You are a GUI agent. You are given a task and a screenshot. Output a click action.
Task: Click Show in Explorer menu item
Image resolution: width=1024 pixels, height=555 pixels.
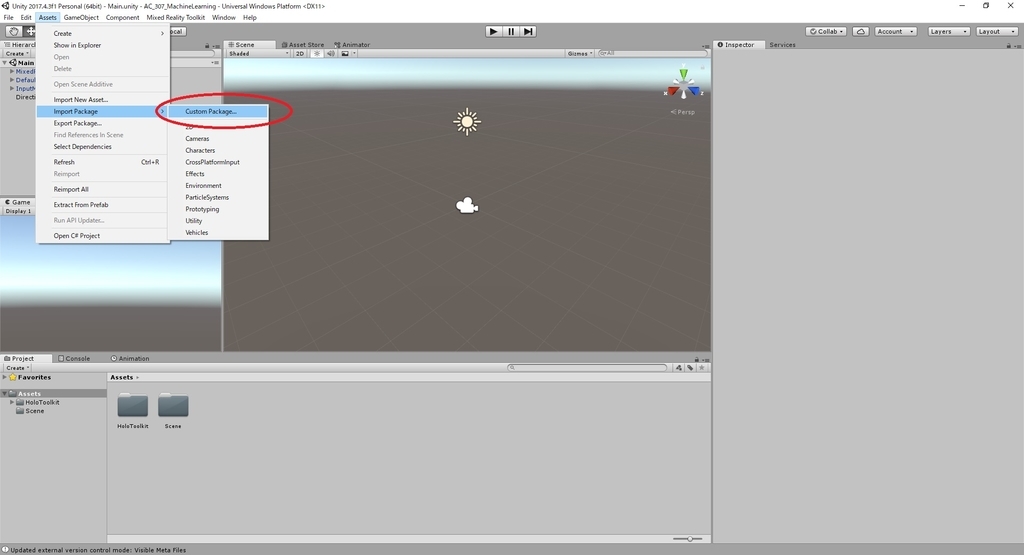click(103, 45)
